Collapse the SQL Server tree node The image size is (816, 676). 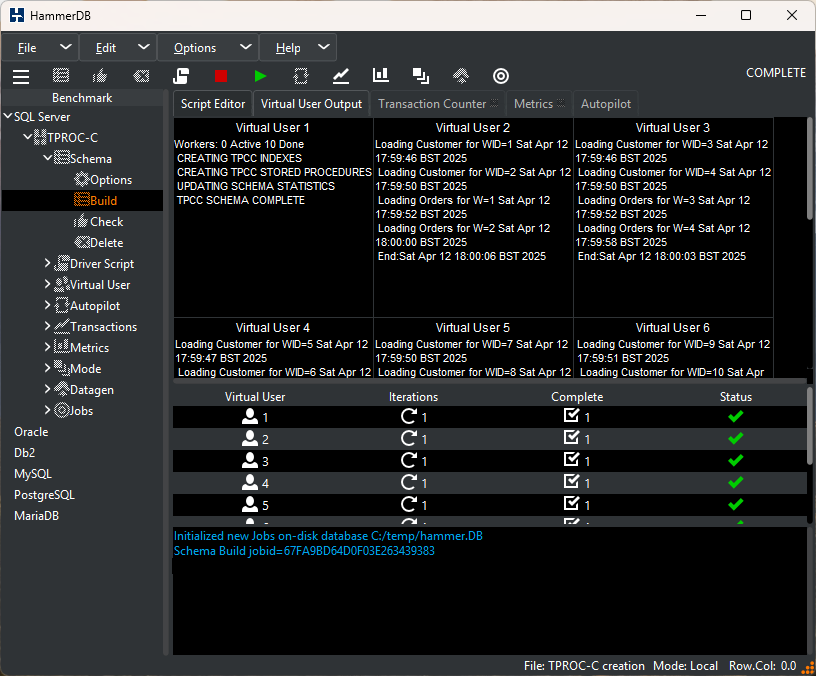tap(7, 116)
